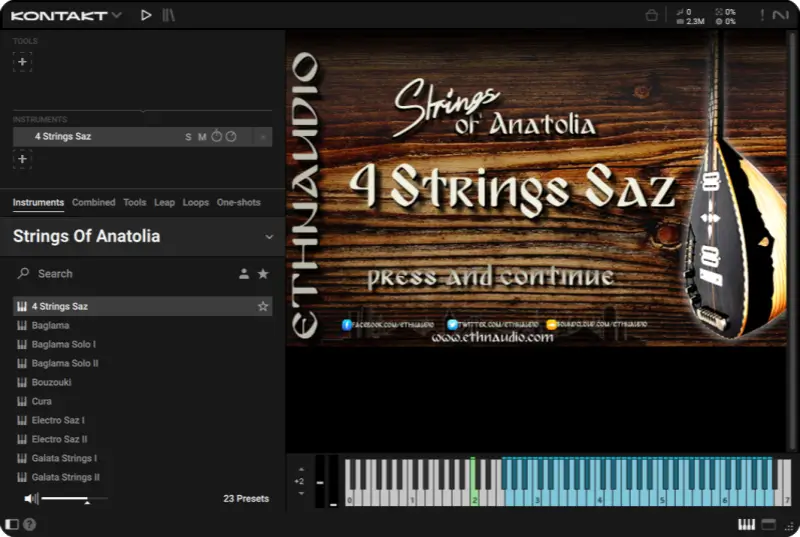Show favorites using the star filter
800x537 pixels.
pyautogui.click(x=263, y=274)
